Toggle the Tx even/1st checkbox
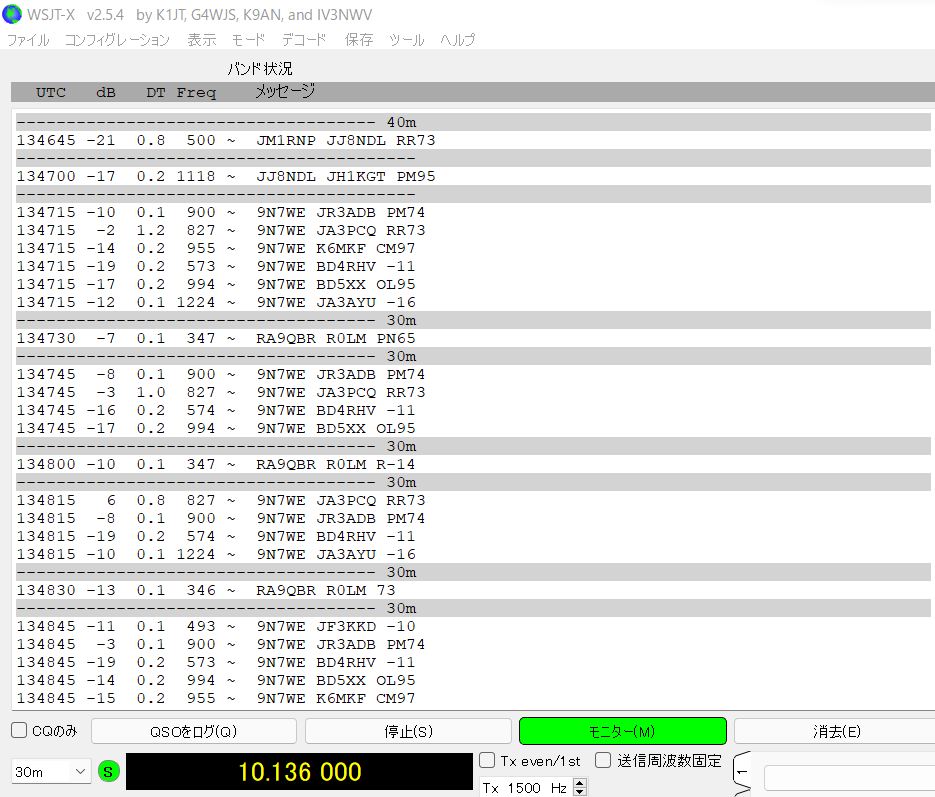Image resolution: width=935 pixels, height=797 pixels. pos(487,761)
